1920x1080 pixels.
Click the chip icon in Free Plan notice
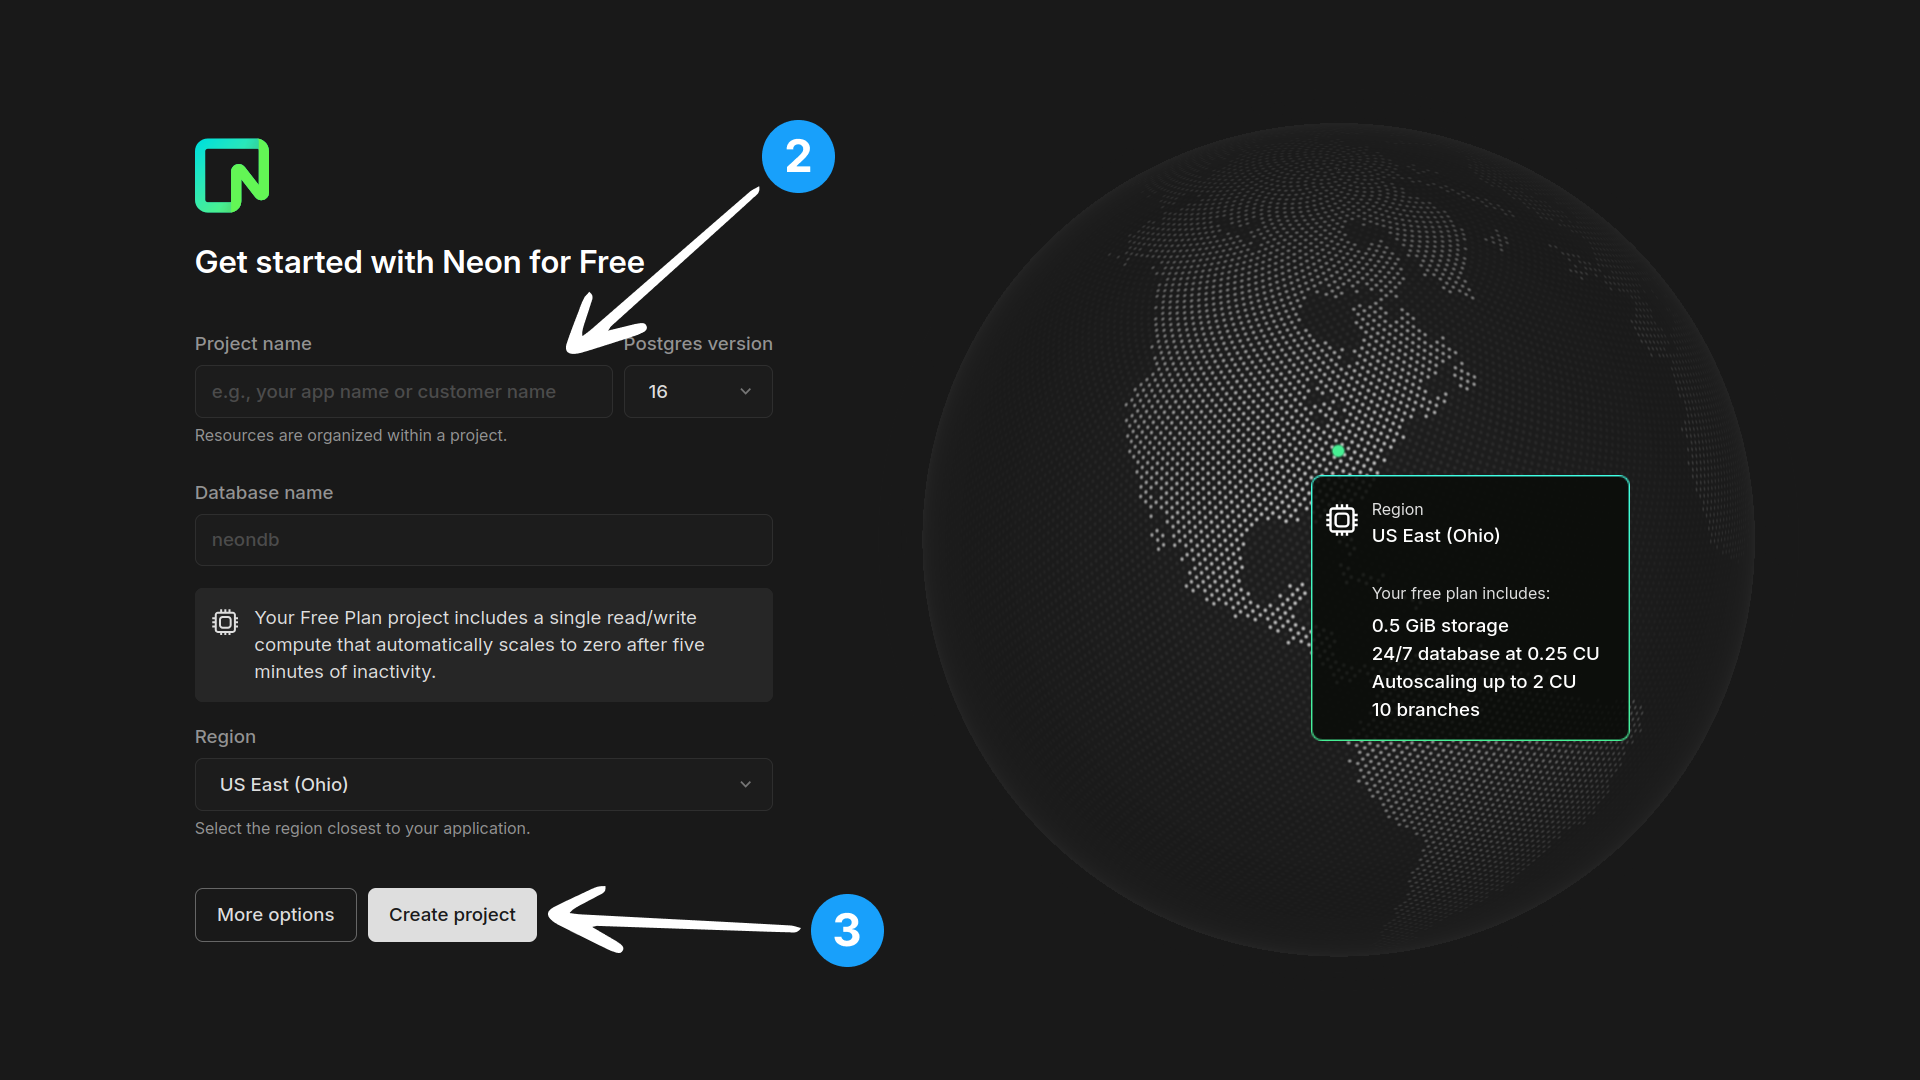pos(225,623)
